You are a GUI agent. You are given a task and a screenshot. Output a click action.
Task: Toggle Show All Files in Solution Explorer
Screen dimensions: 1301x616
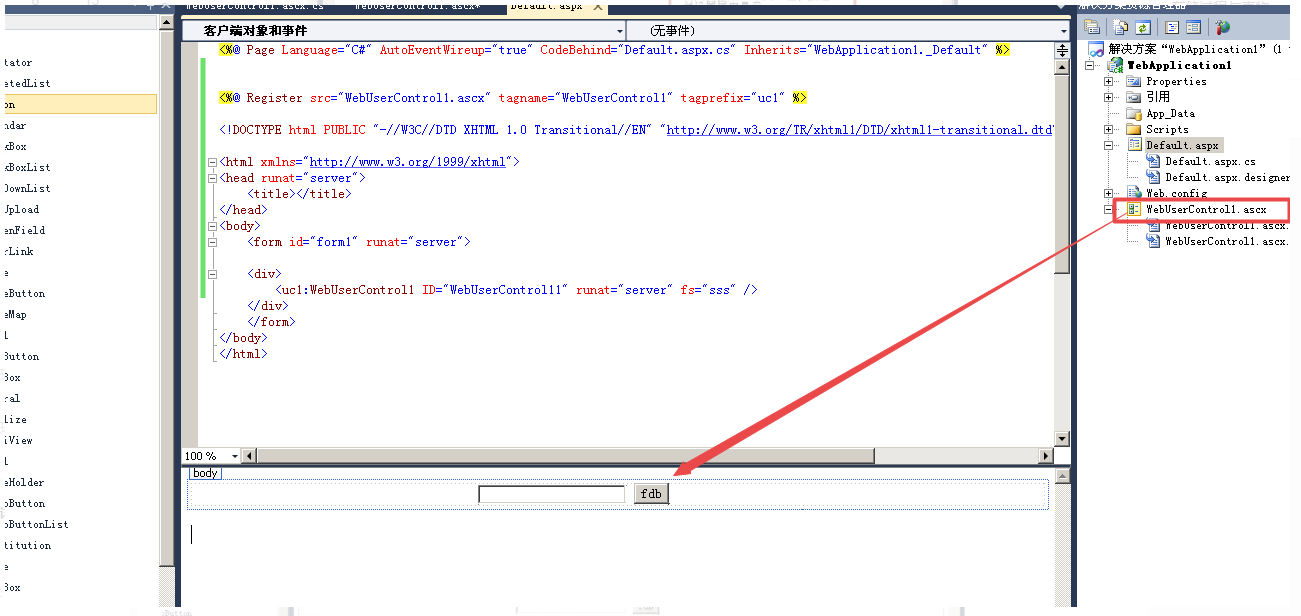(1121, 28)
